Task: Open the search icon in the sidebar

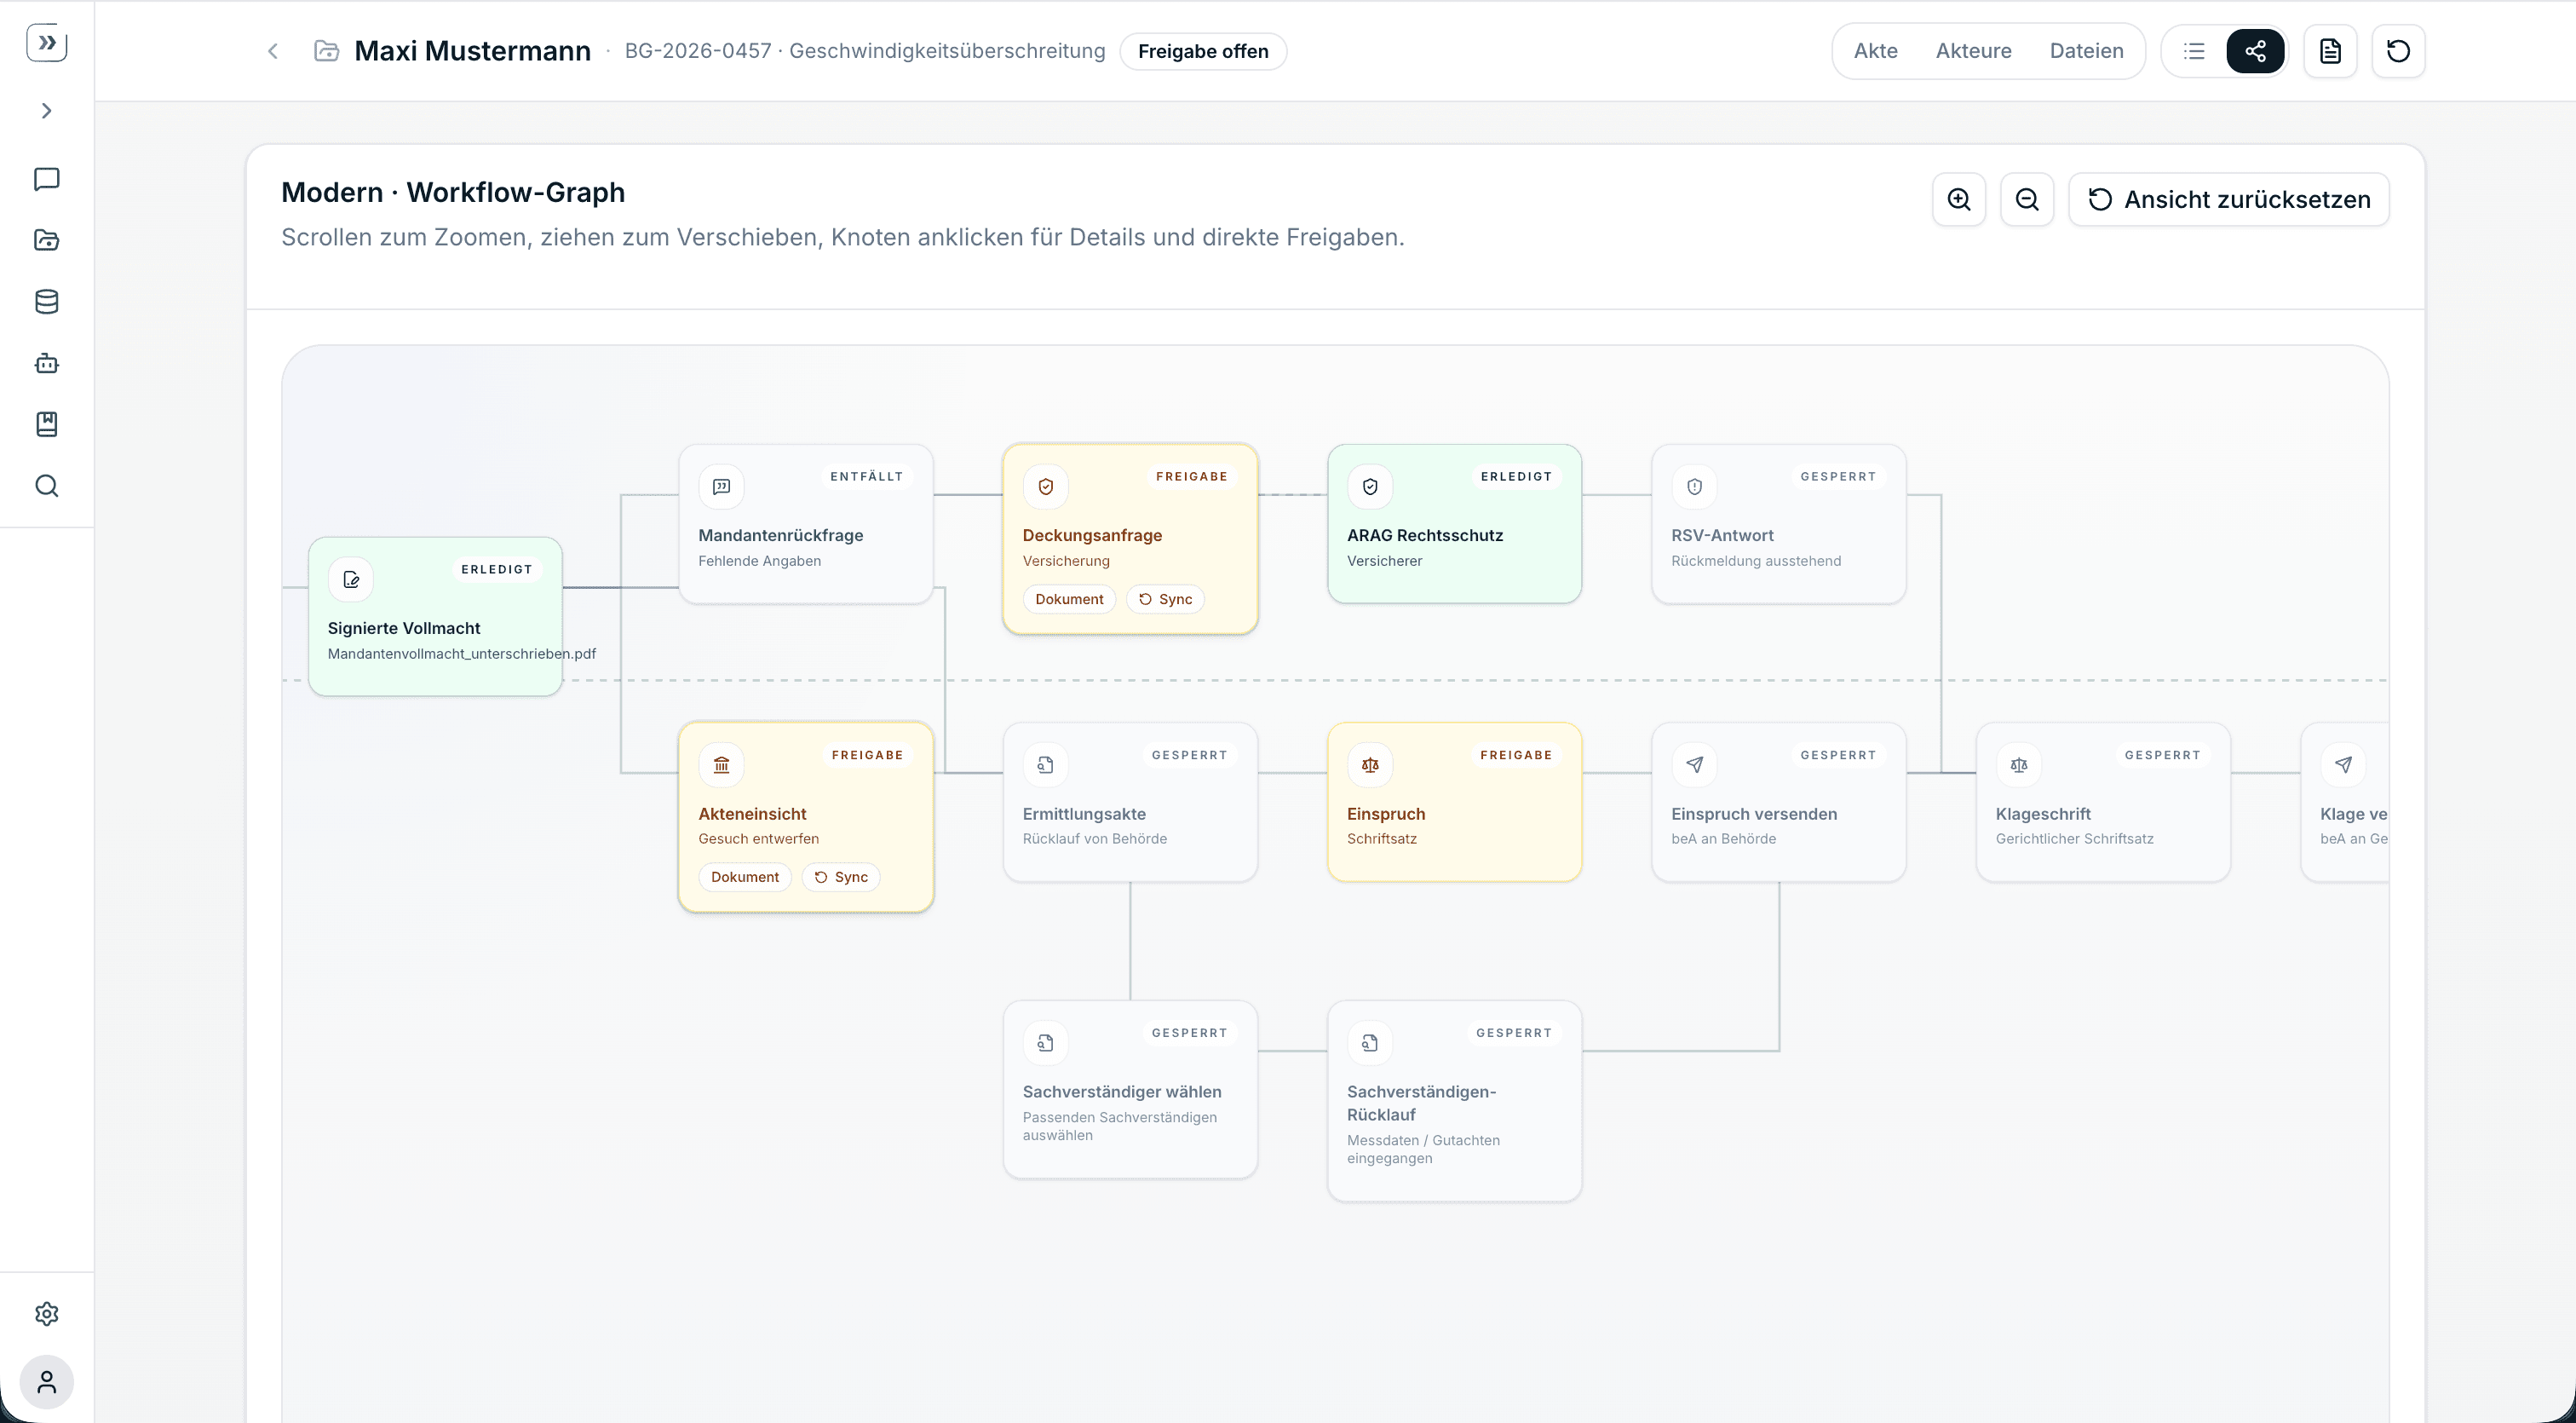Action: pyautogui.click(x=46, y=486)
